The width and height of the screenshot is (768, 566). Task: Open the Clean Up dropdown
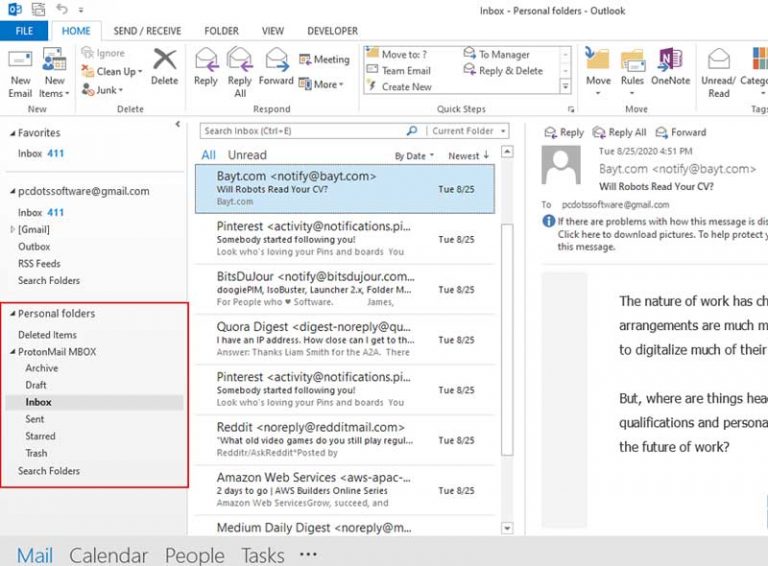point(112,71)
